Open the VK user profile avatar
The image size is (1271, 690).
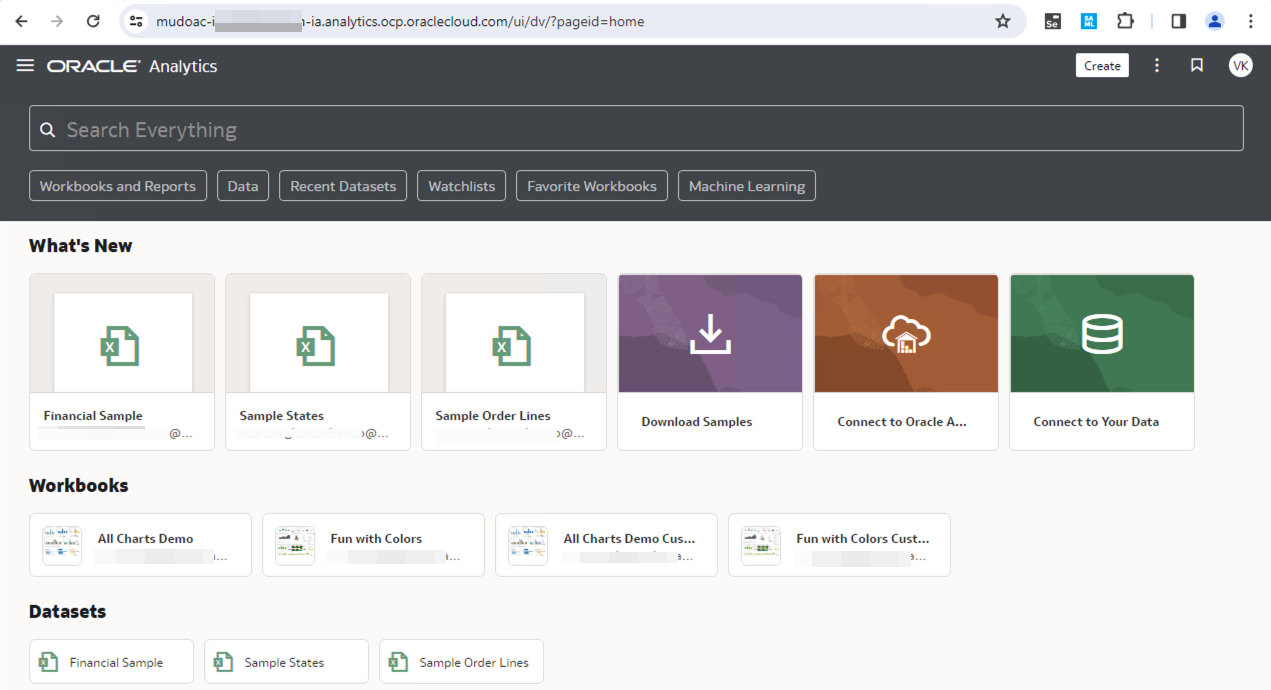tap(1240, 65)
